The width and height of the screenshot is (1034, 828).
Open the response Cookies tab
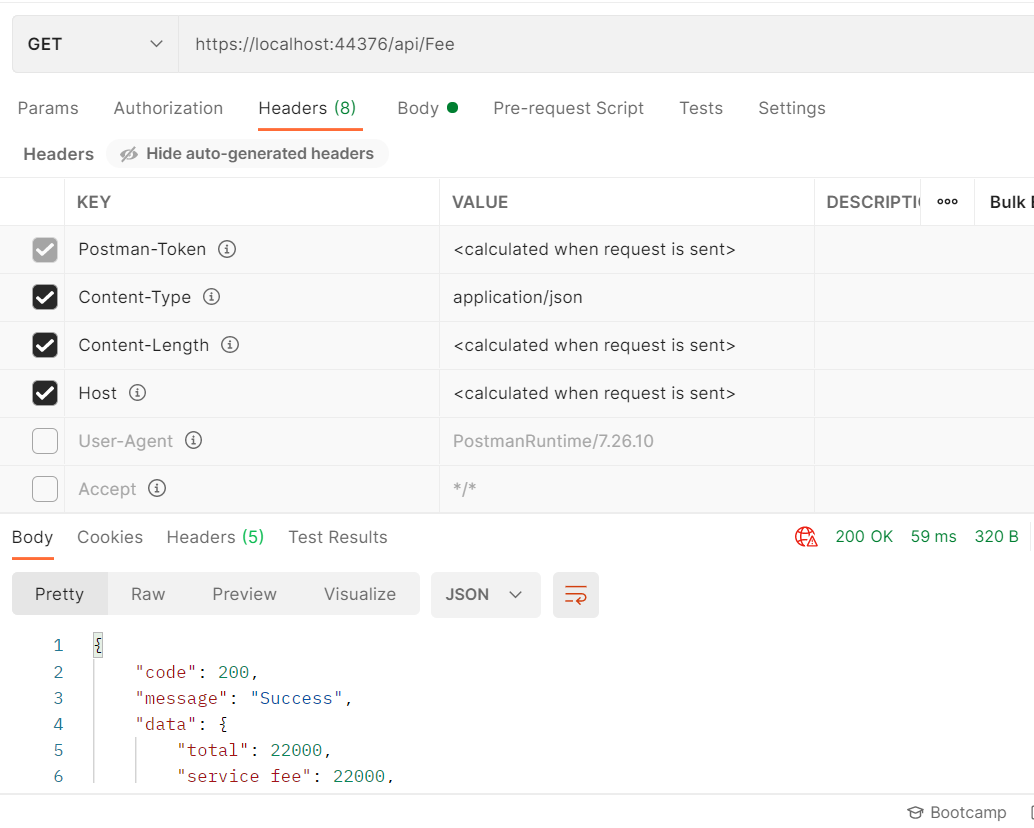(x=110, y=537)
